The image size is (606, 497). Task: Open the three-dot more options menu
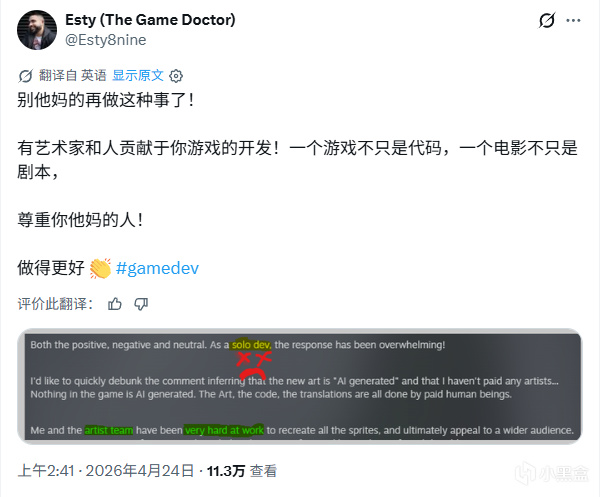(573, 20)
